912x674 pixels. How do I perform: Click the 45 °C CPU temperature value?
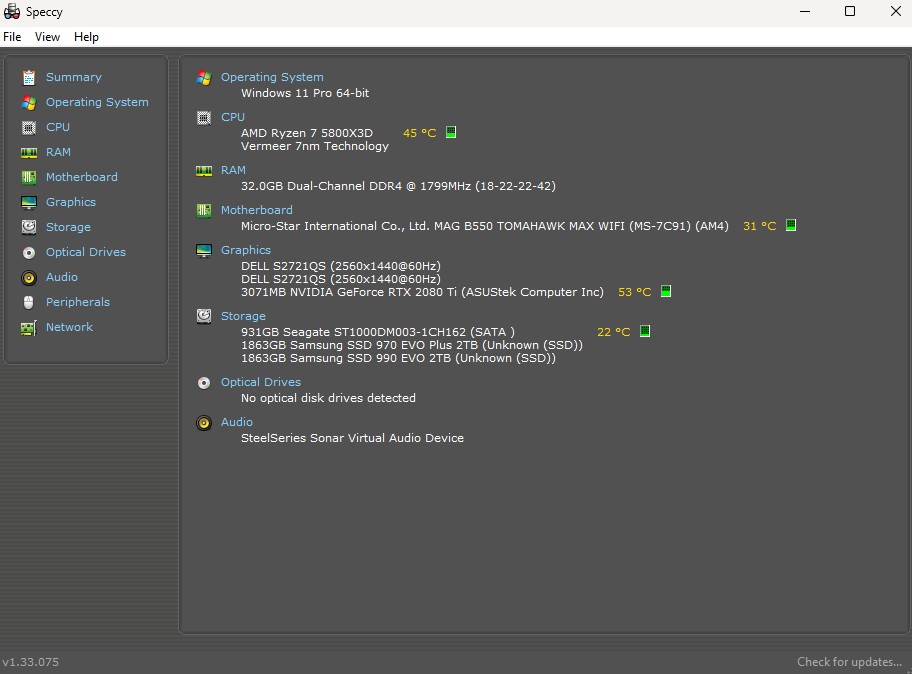(x=419, y=133)
